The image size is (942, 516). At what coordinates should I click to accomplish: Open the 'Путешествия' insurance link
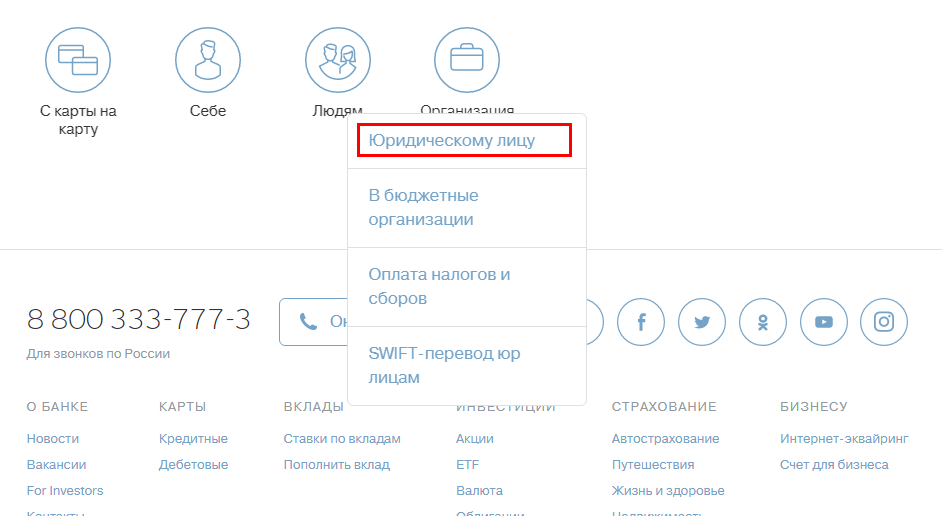[653, 464]
